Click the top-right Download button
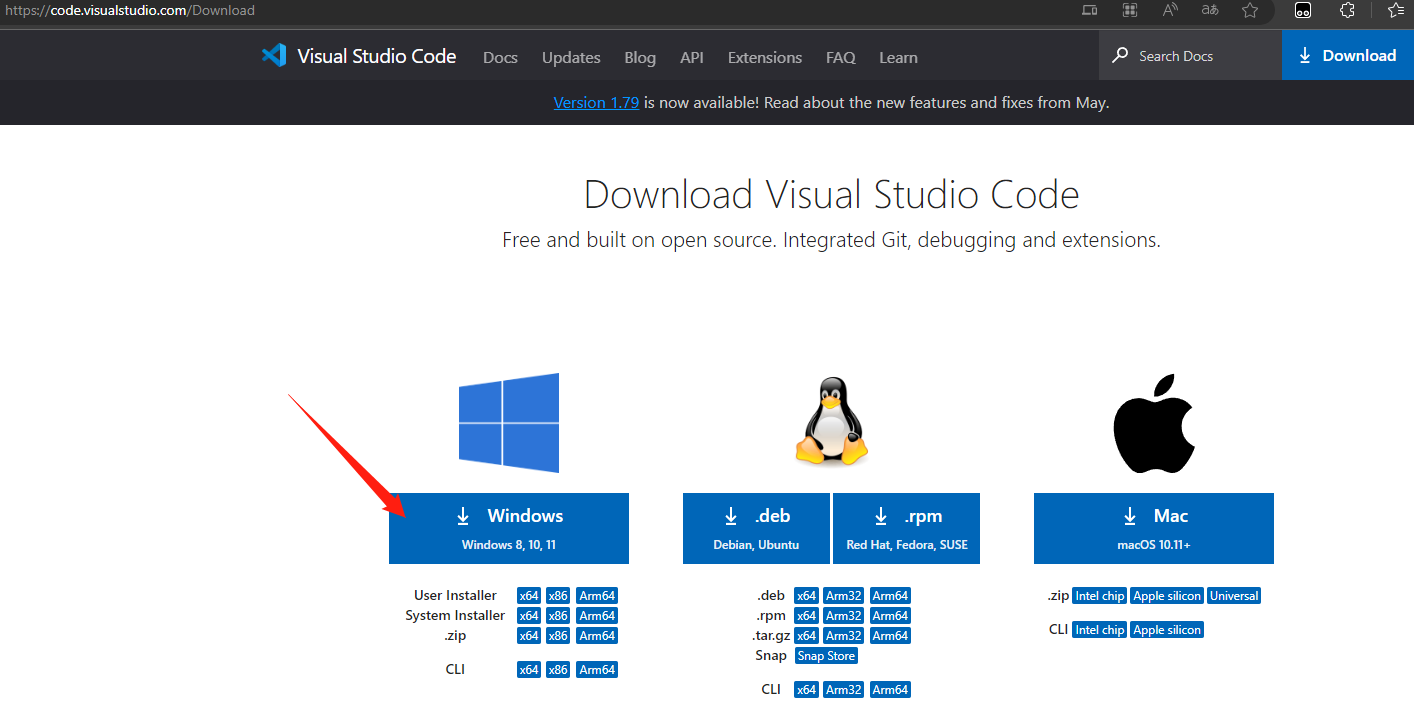This screenshot has height=727, width=1414. coord(1348,55)
